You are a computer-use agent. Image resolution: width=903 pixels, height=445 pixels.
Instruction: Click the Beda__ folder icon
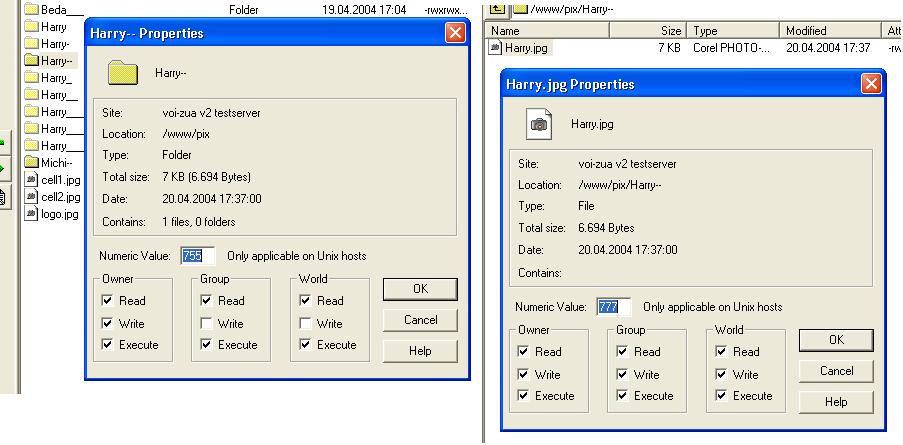(31, 10)
